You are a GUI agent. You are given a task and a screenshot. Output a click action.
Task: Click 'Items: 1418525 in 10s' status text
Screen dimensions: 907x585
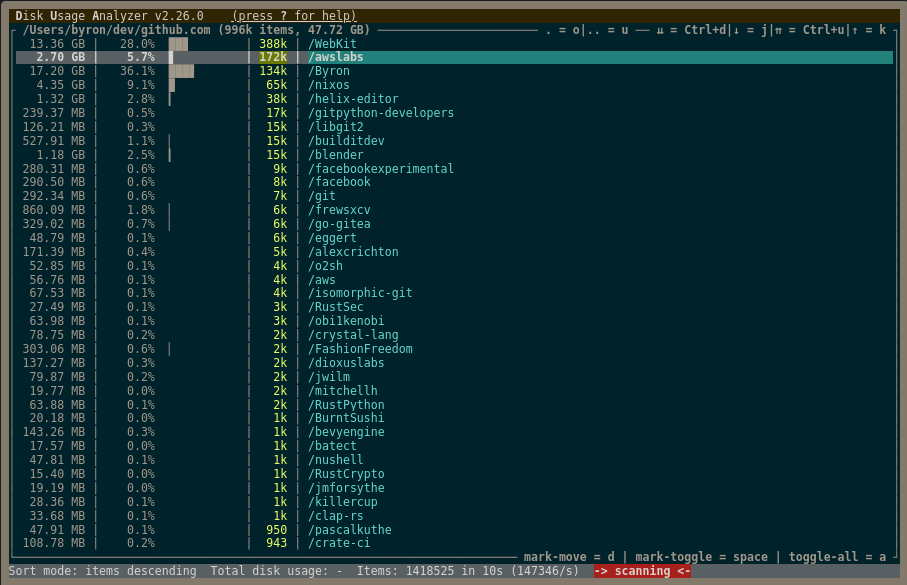[430, 571]
